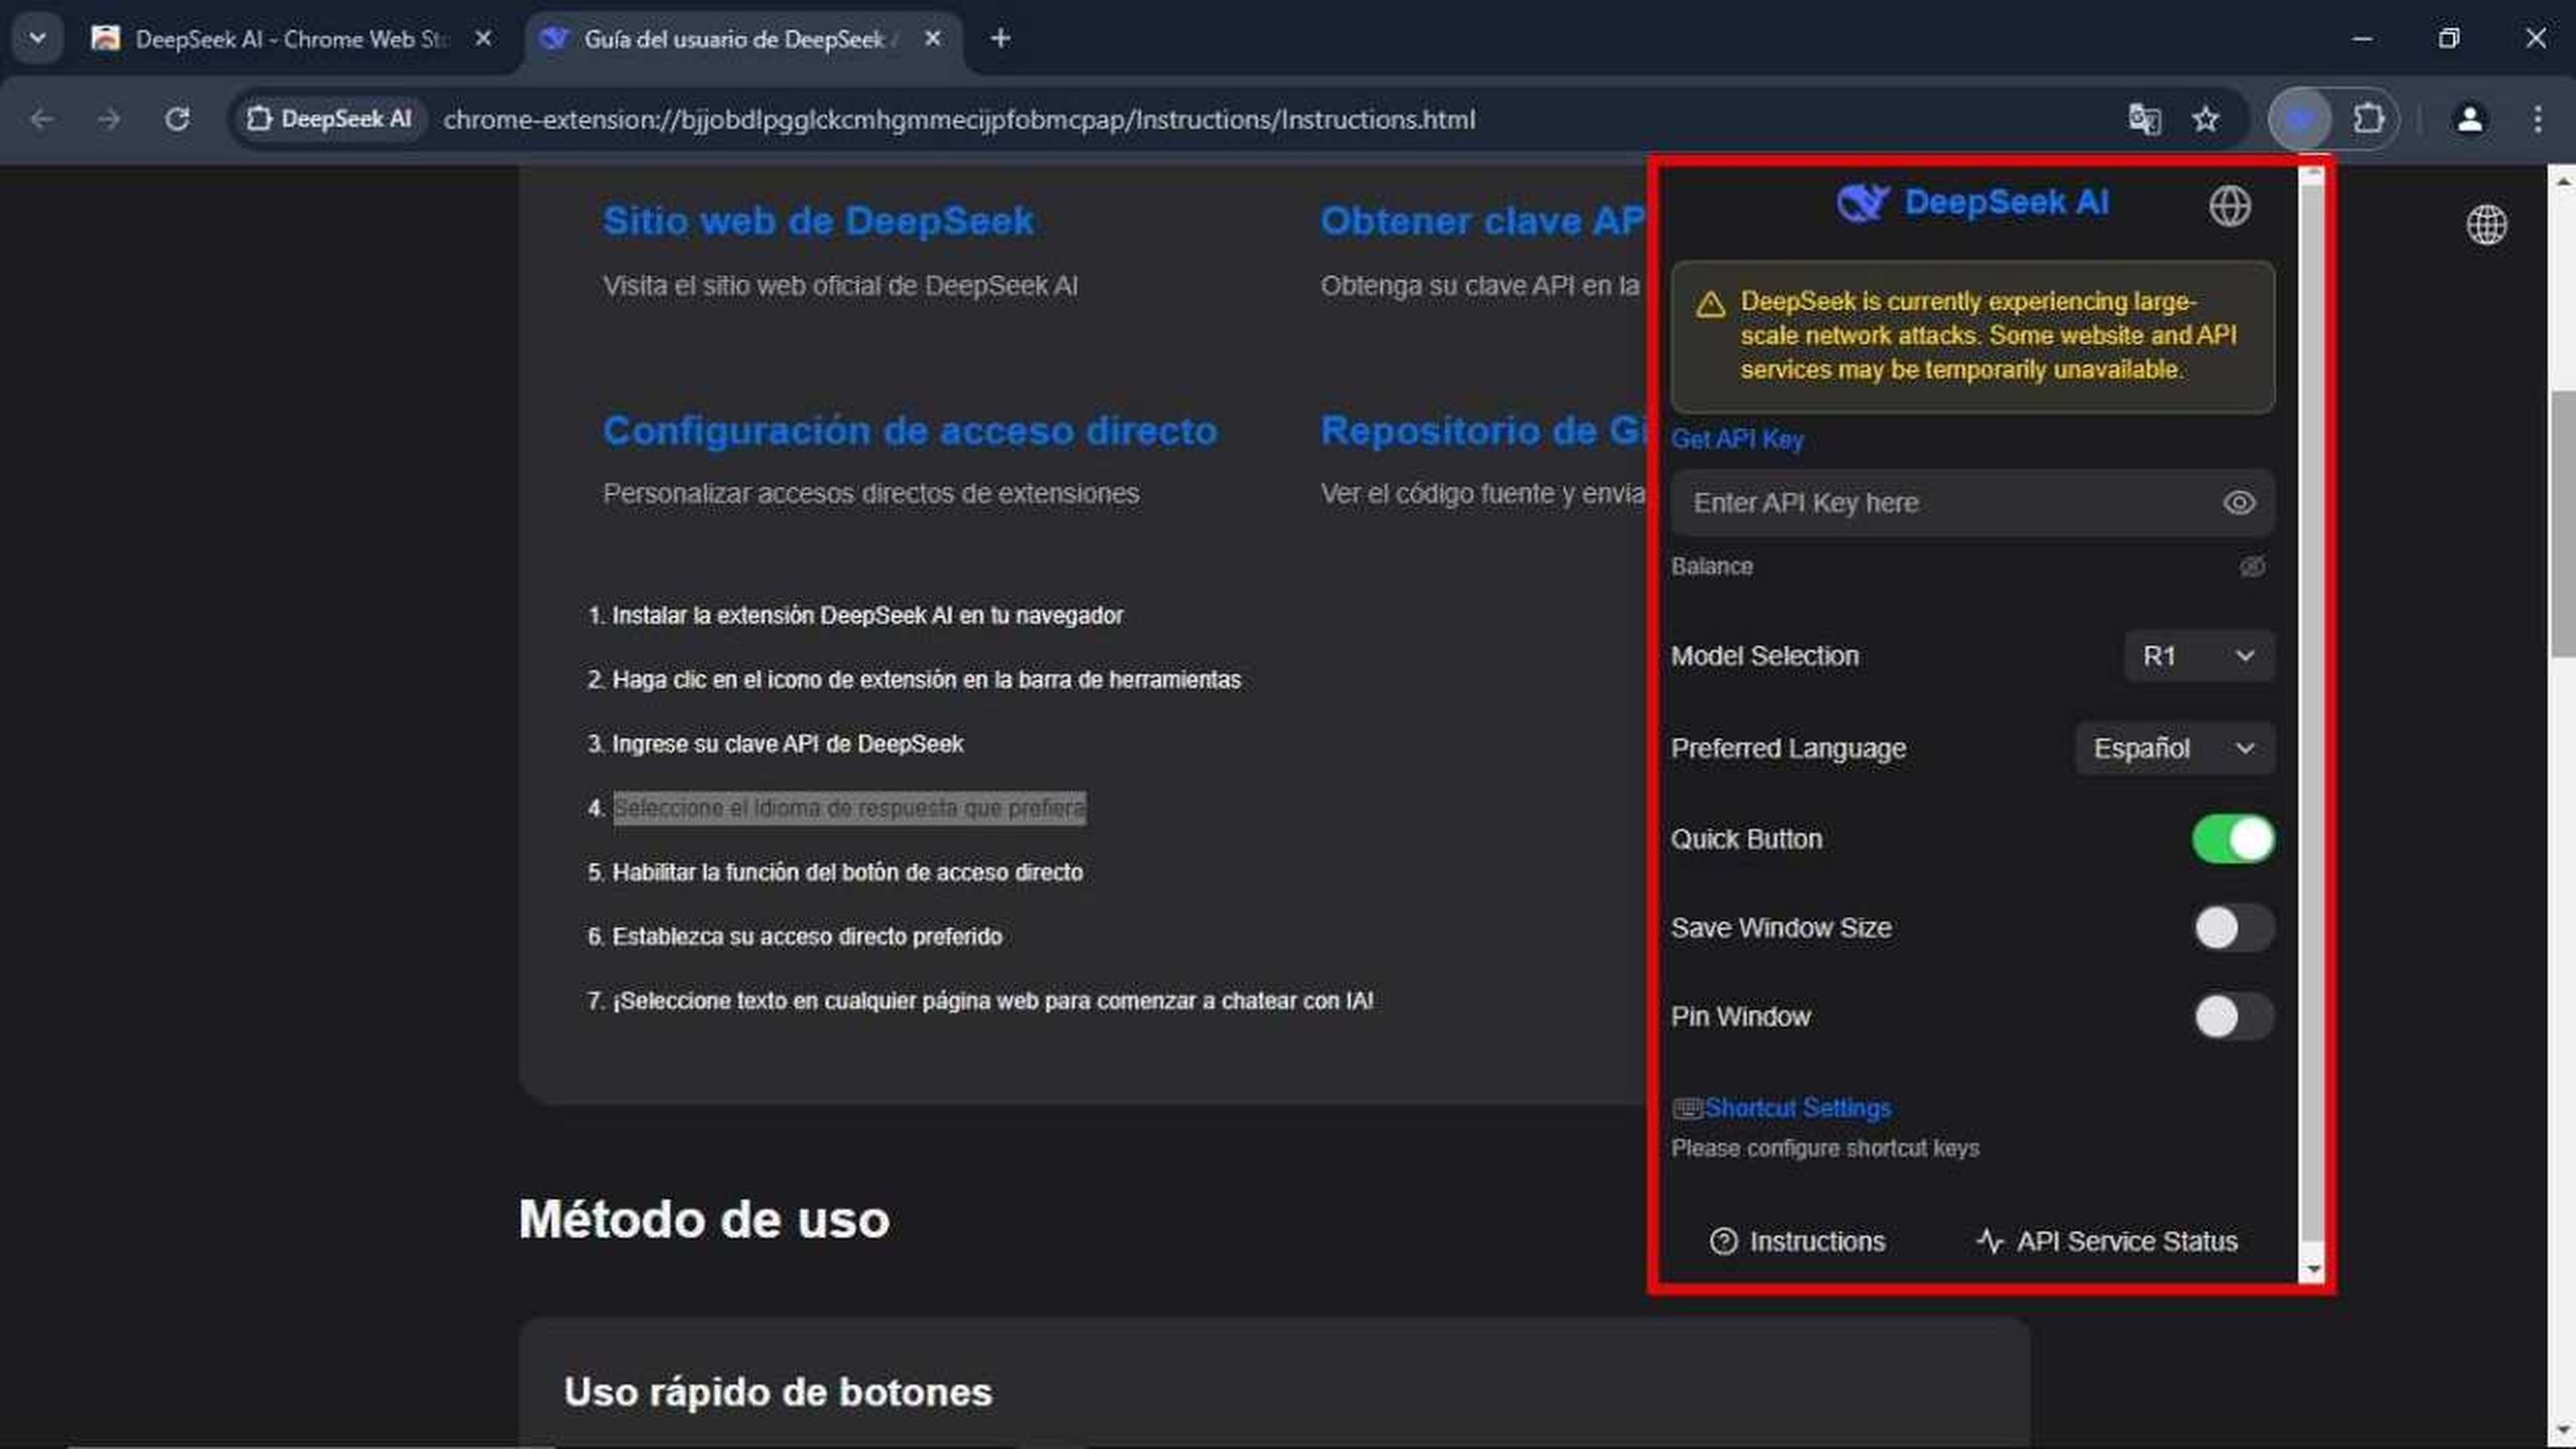Image resolution: width=2576 pixels, height=1449 pixels.
Task: Go back to previous page
Action: click(41, 120)
